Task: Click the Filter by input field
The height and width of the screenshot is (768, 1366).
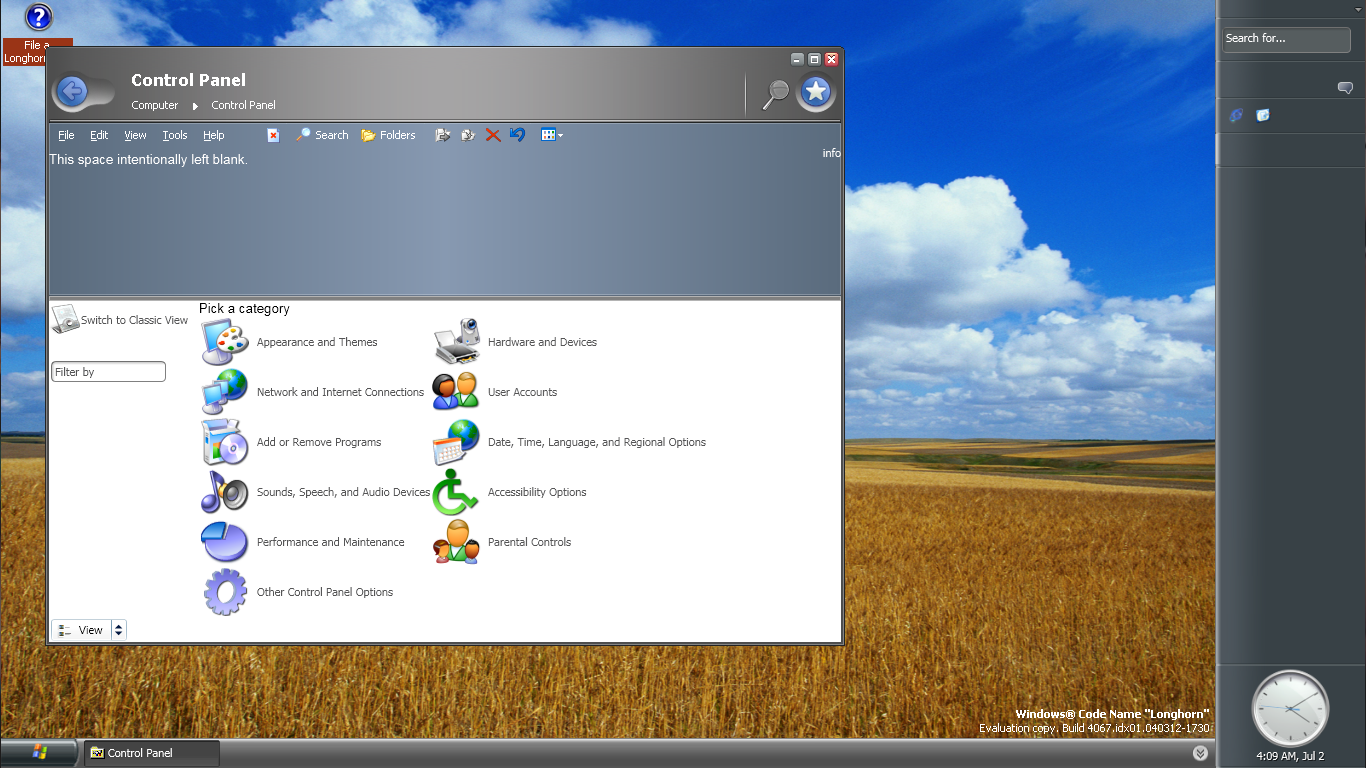Action: pos(108,372)
